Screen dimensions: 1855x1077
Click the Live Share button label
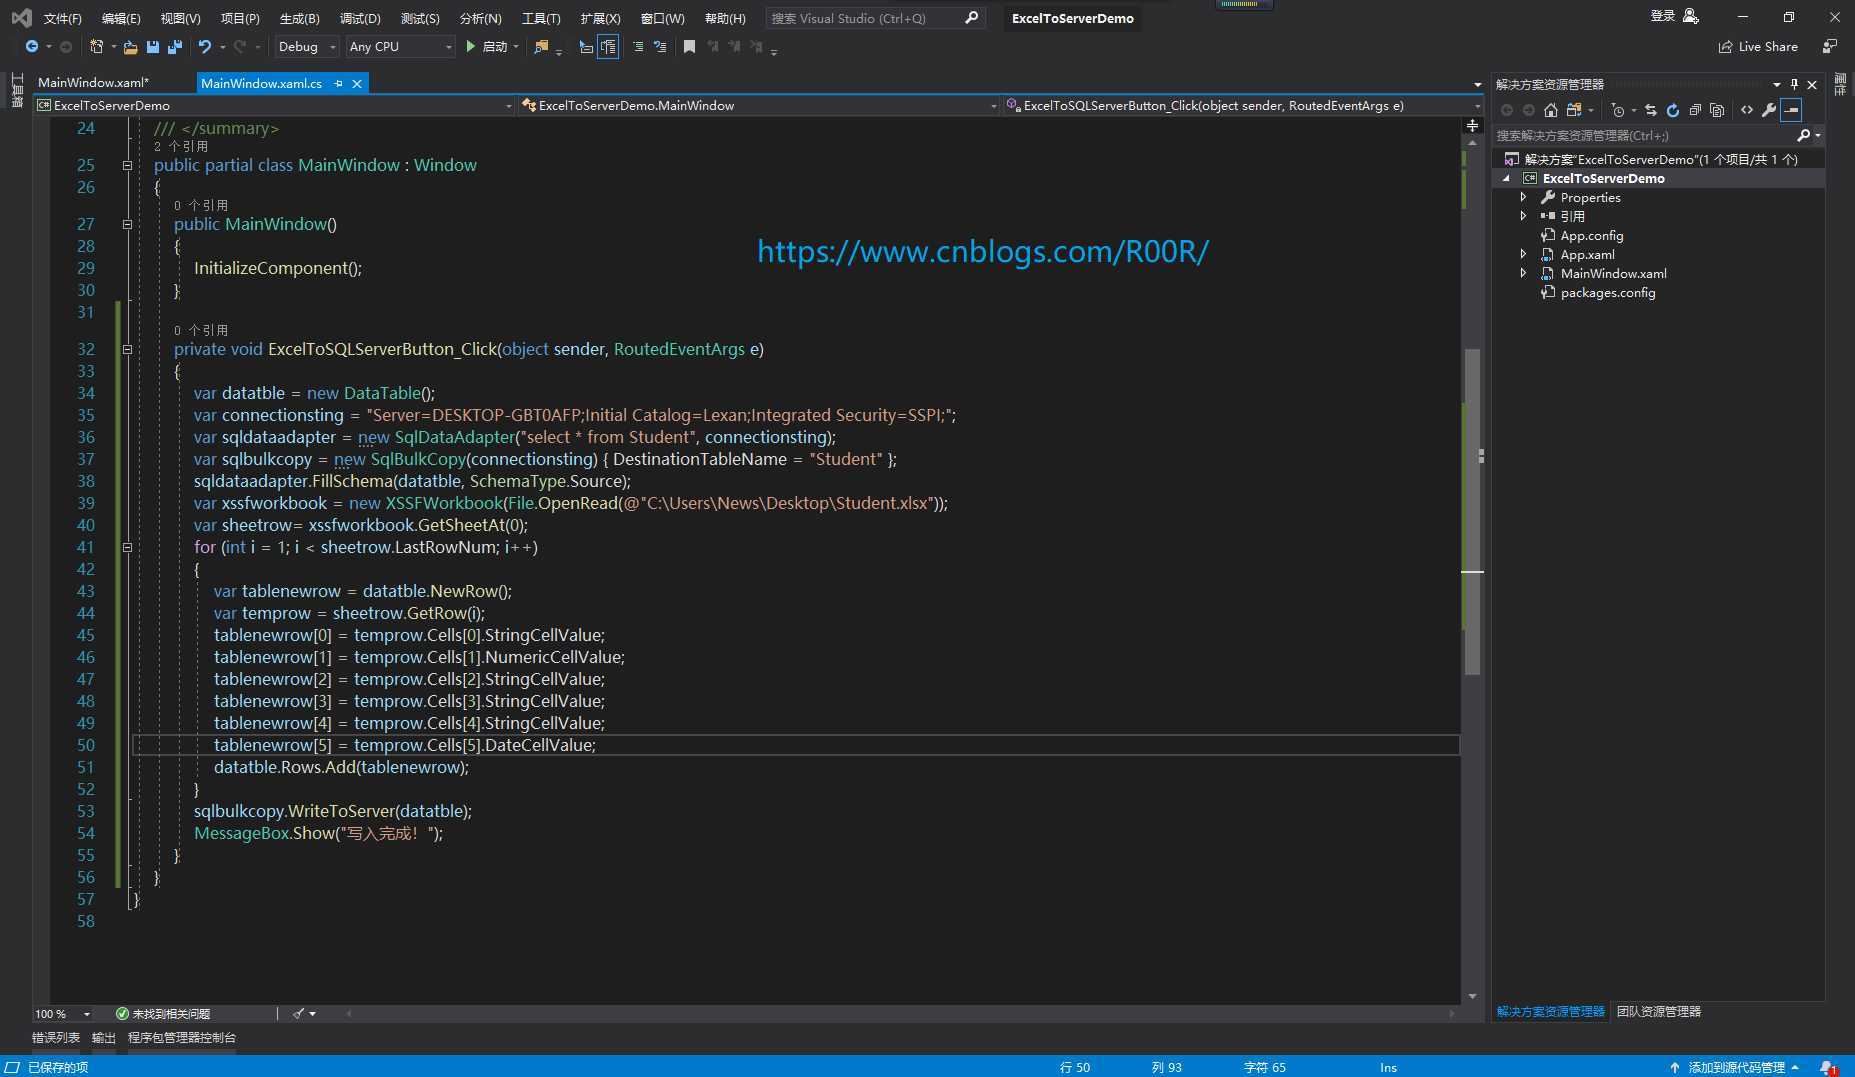tap(1768, 47)
